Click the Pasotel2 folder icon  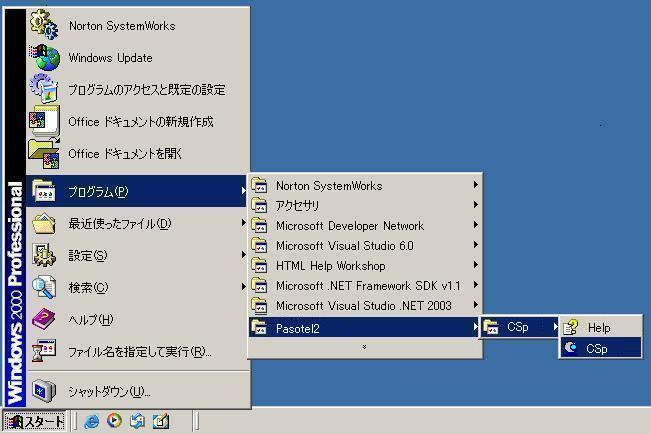[x=259, y=328]
